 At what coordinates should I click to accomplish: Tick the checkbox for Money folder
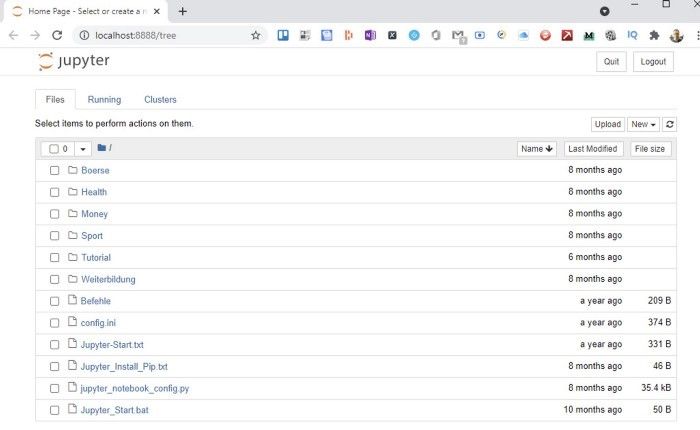point(54,214)
